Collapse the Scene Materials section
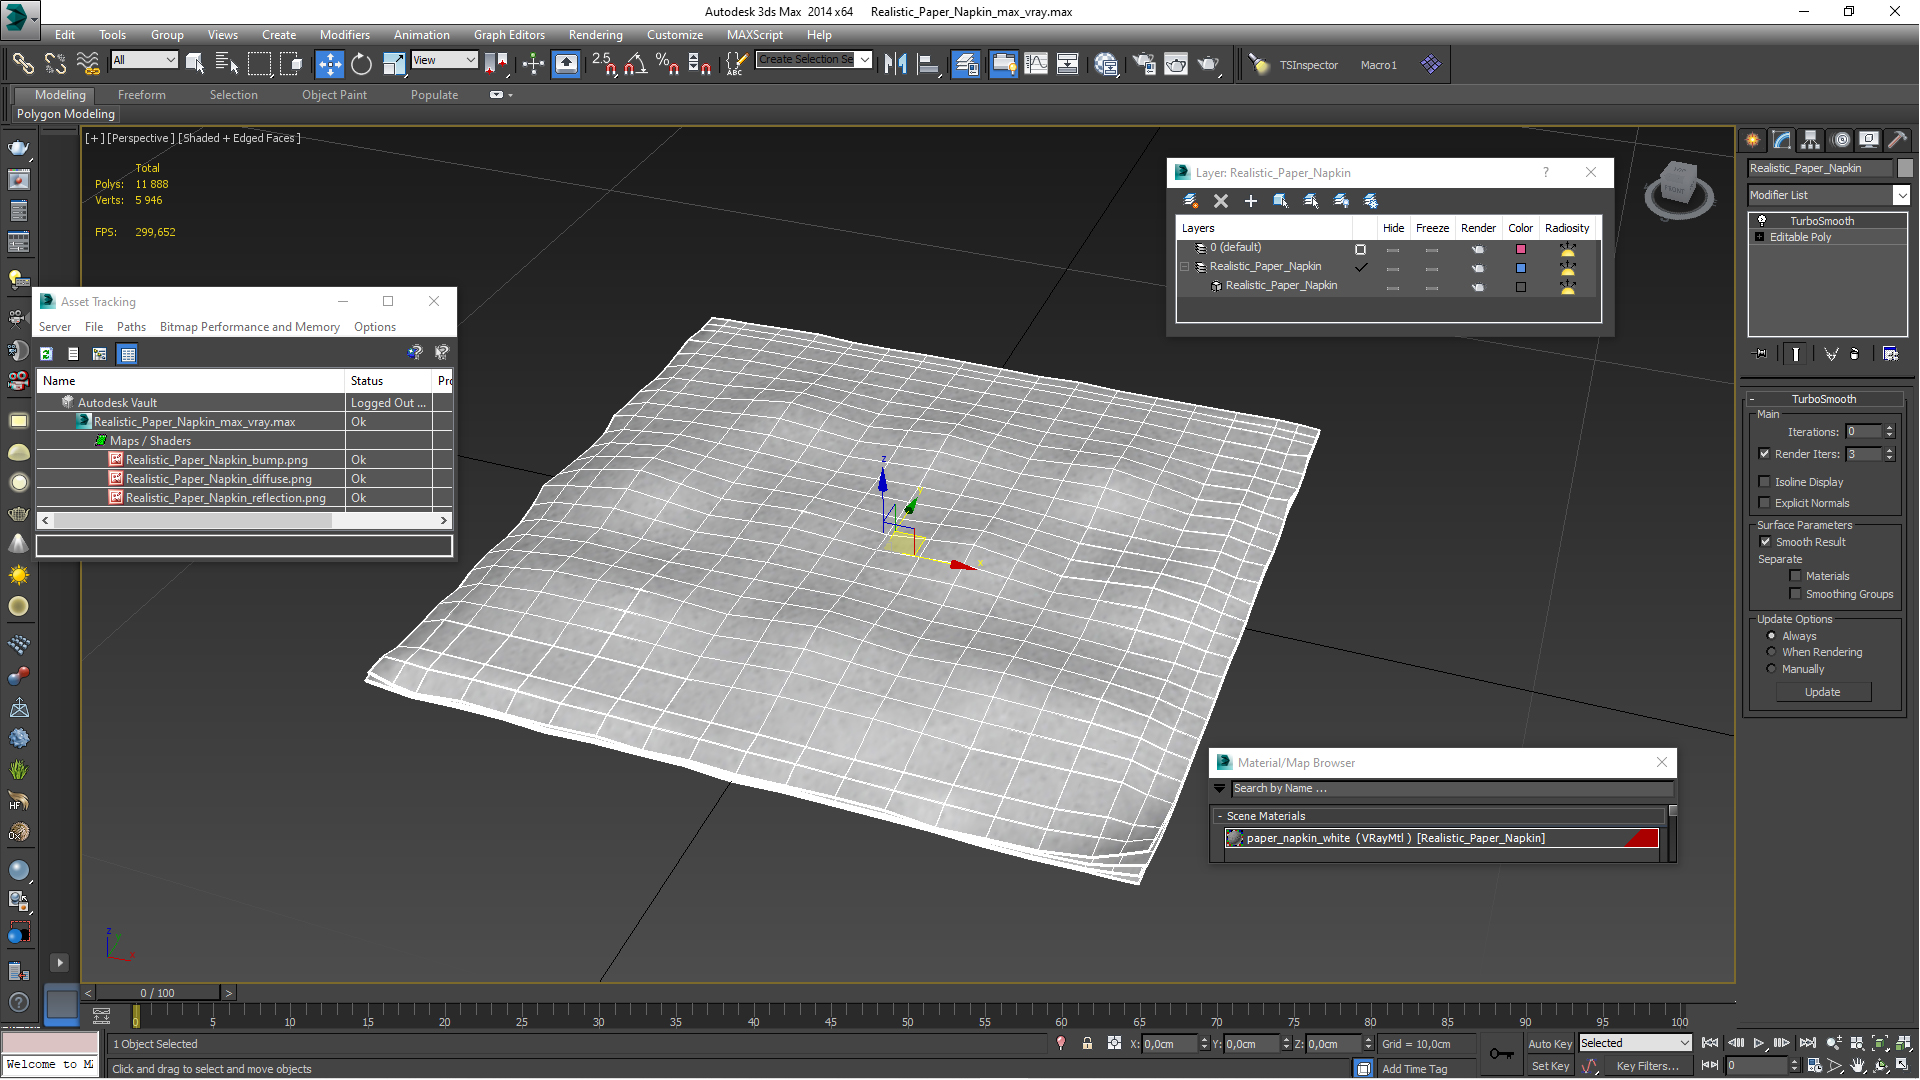 coord(1220,816)
